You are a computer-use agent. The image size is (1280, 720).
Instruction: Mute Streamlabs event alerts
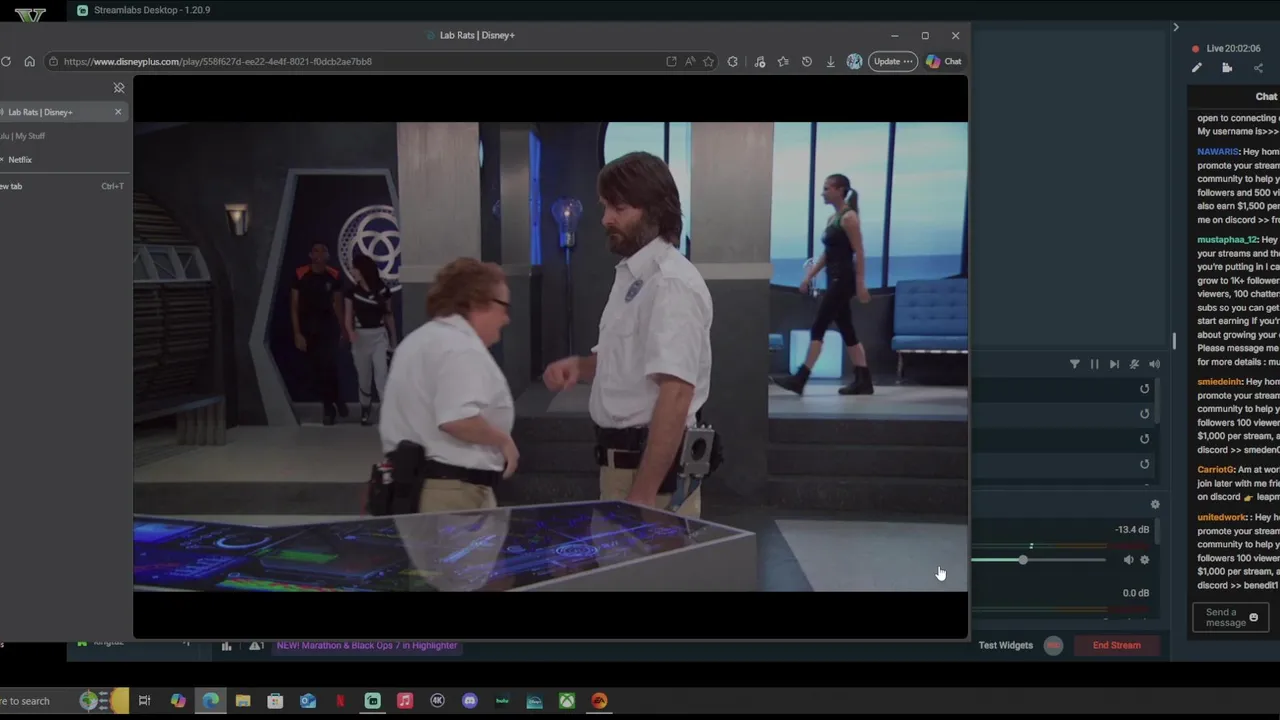pyautogui.click(x=1134, y=364)
